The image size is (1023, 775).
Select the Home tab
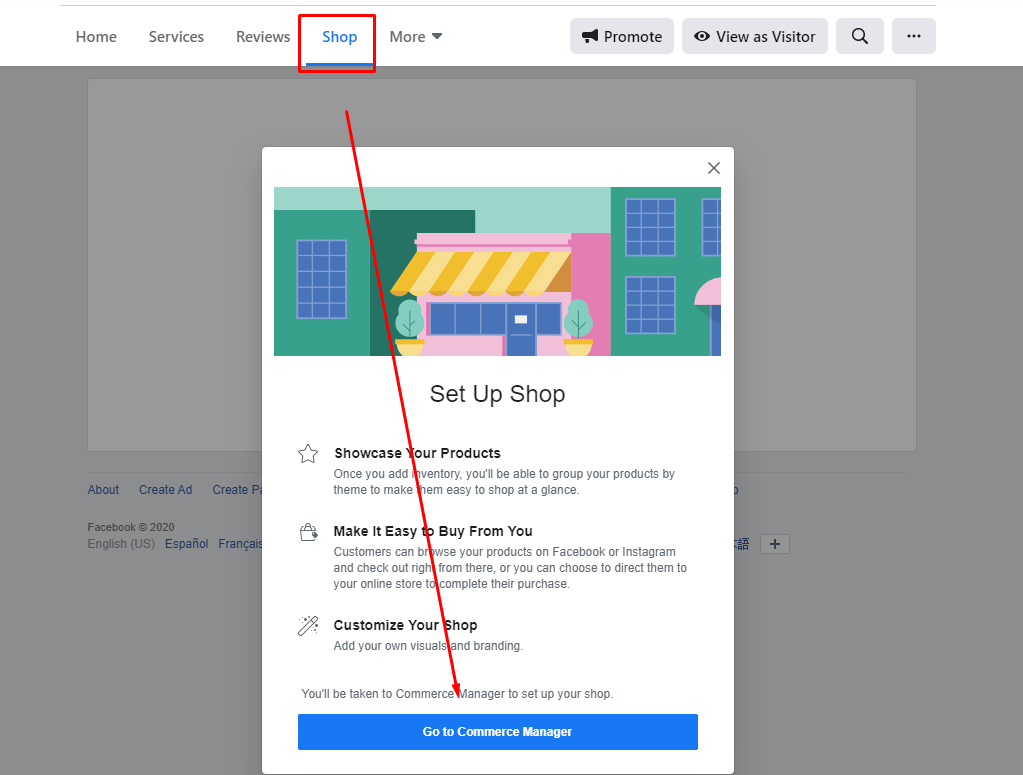(95, 36)
